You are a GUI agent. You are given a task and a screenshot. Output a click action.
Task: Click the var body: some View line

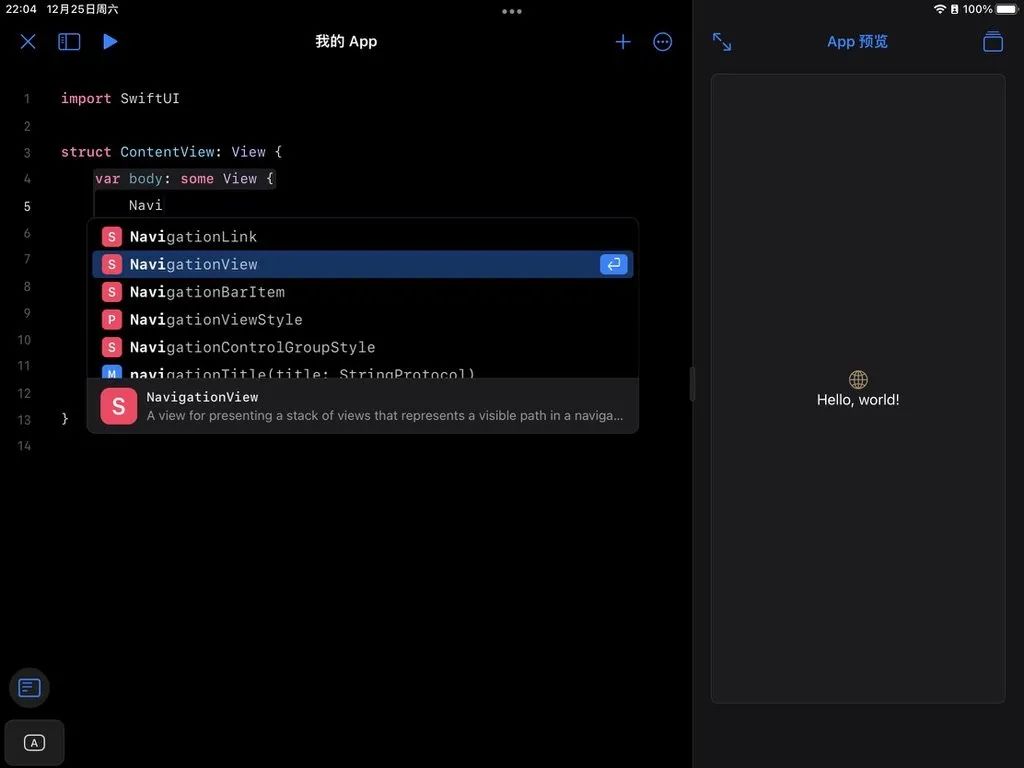[184, 179]
